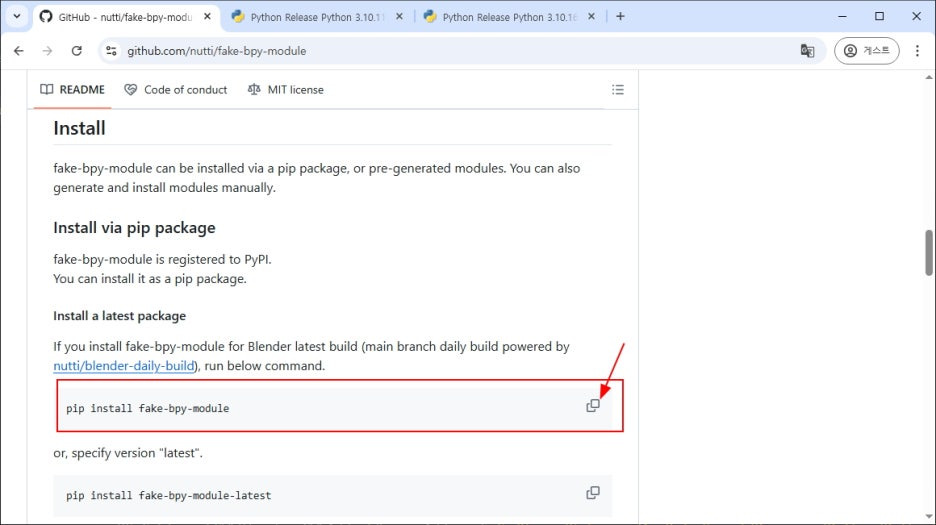This screenshot has height=525, width=936.
Task: Reload the GitHub page
Action: click(x=76, y=51)
